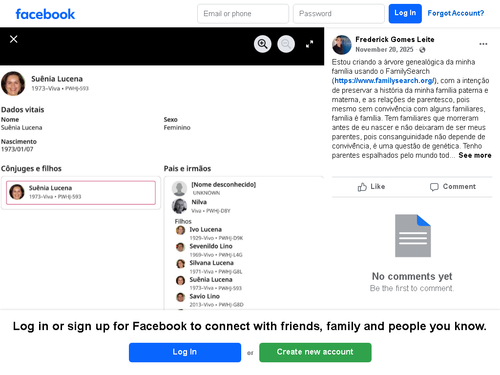This screenshot has height=375, width=500.
Task: Click the name 'Savio Lino'
Action: tap(205, 296)
